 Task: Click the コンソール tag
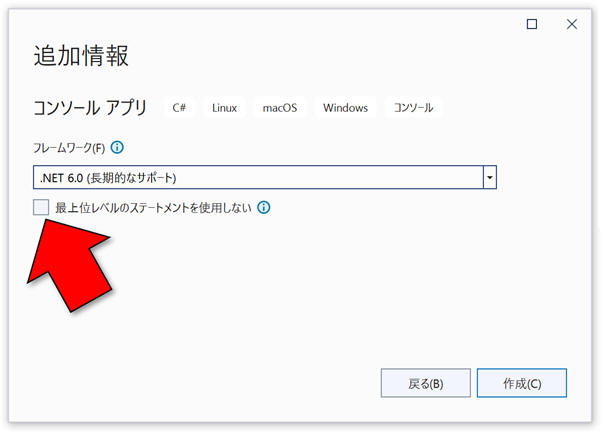tap(413, 107)
